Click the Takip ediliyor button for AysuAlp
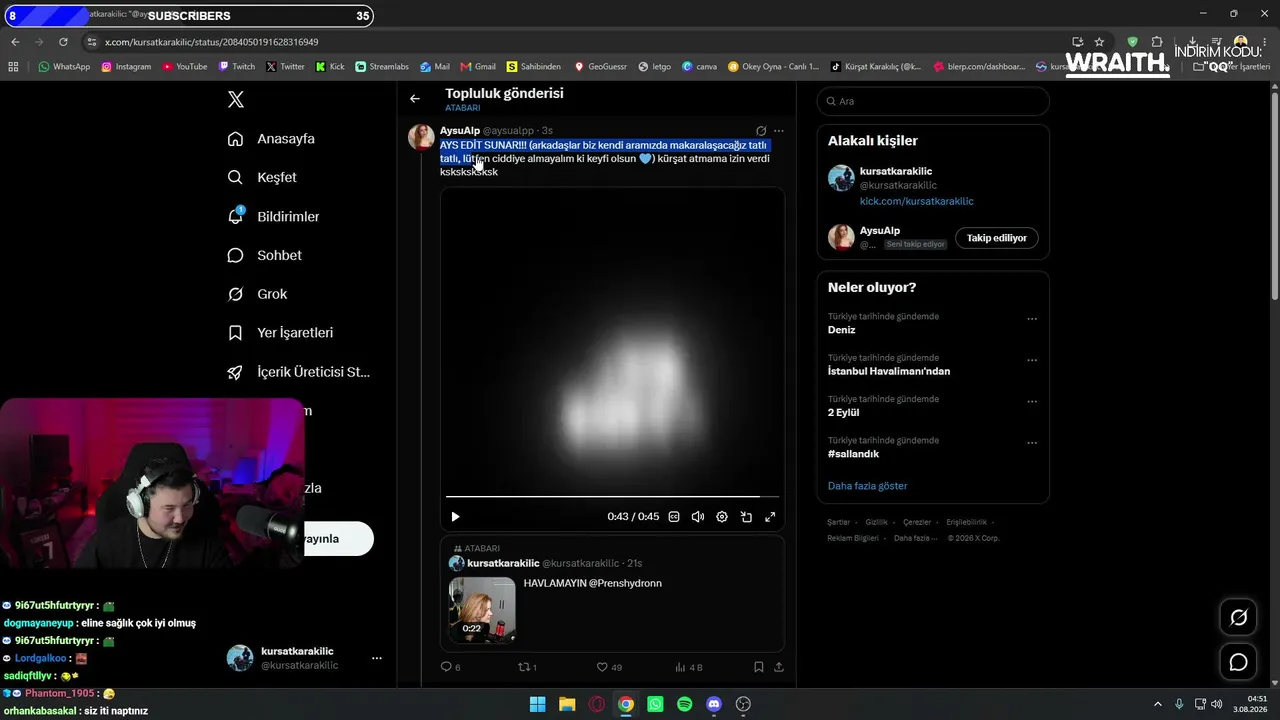The height and width of the screenshot is (720, 1280). point(997,238)
